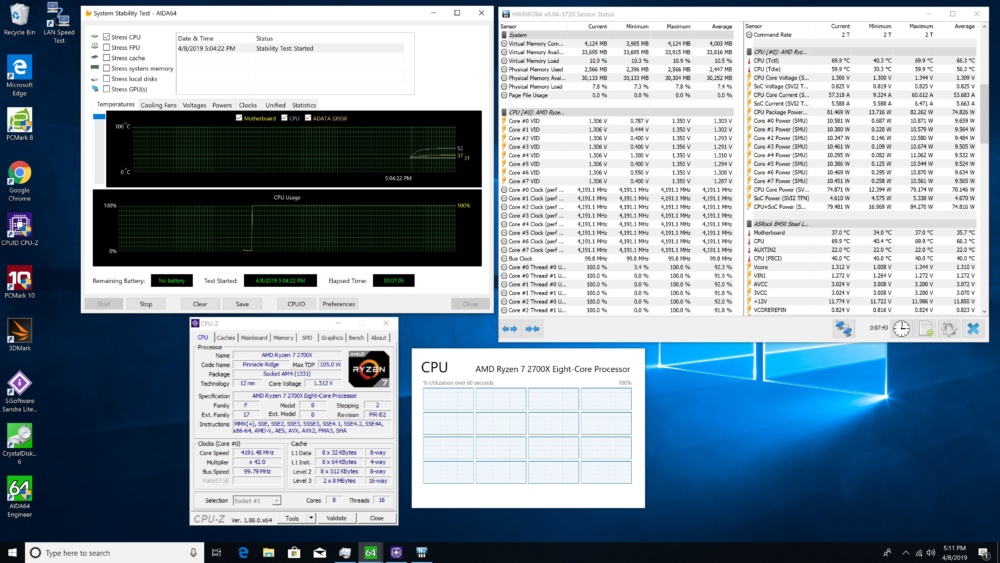
Task: Open Google Chrome desktop shortcut
Action: tap(19, 181)
